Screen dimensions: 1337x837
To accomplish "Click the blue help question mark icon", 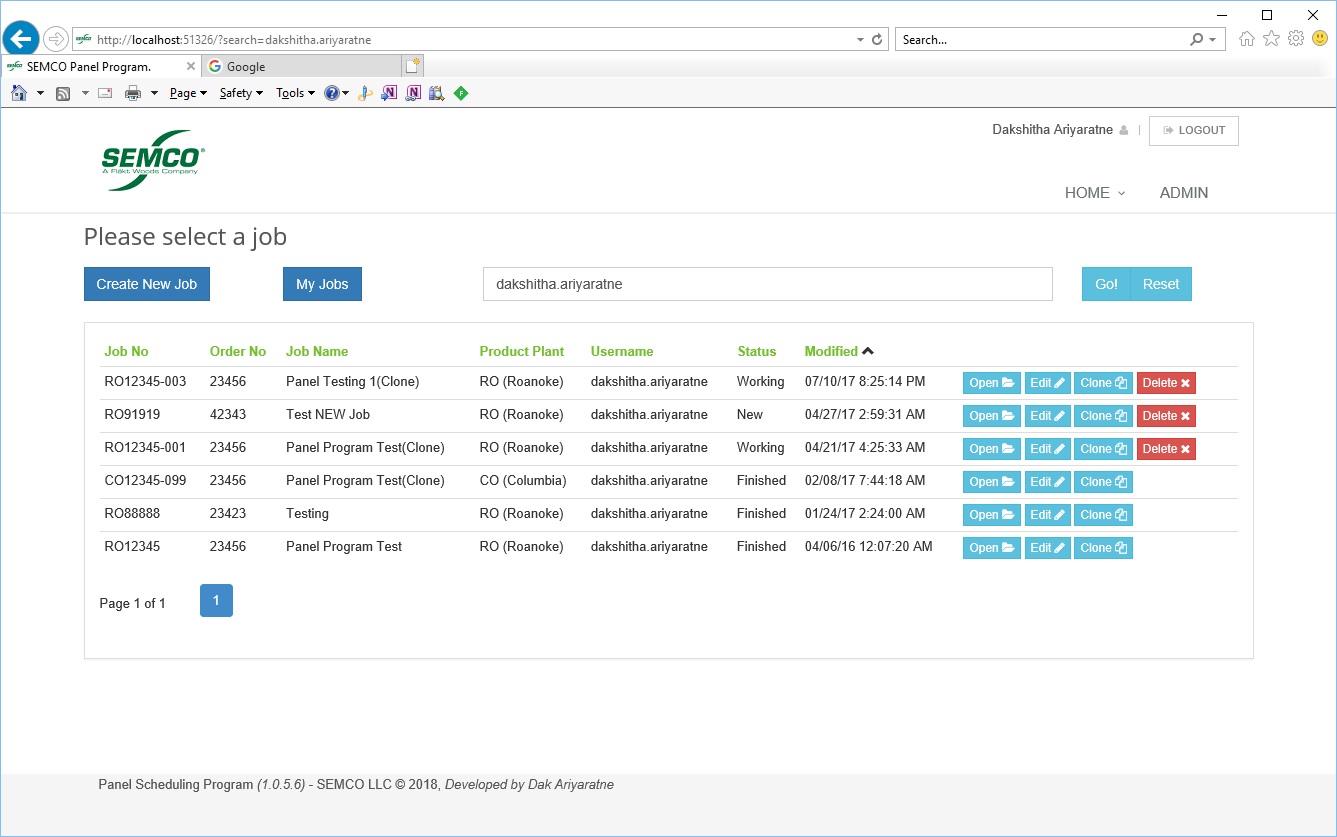I will (331, 93).
